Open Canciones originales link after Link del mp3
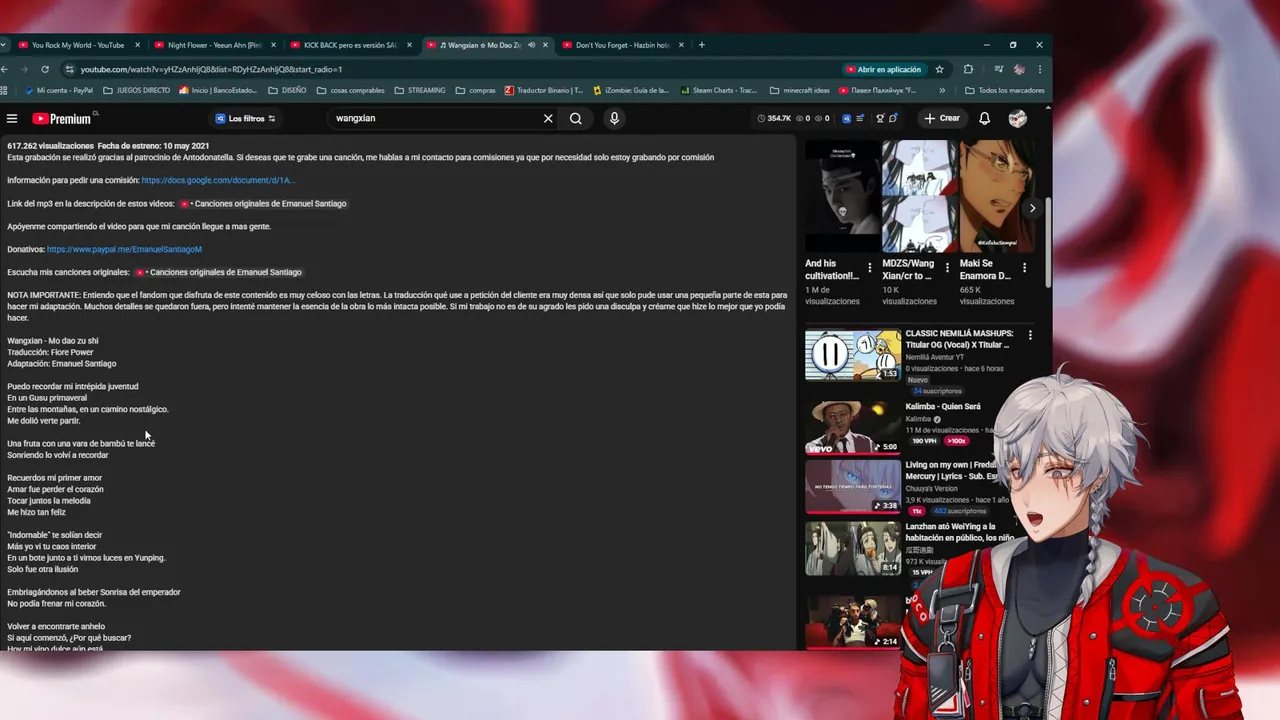Screen dimensions: 1280x720 click(264, 204)
